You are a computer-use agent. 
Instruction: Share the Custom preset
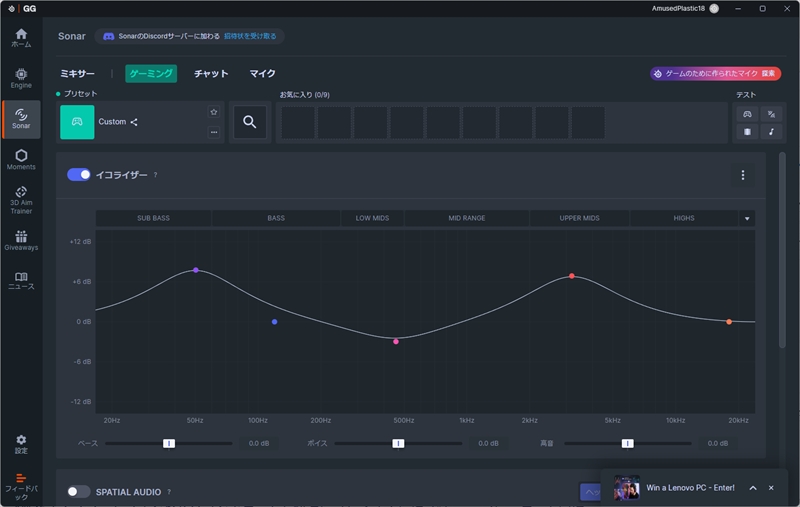tap(134, 122)
